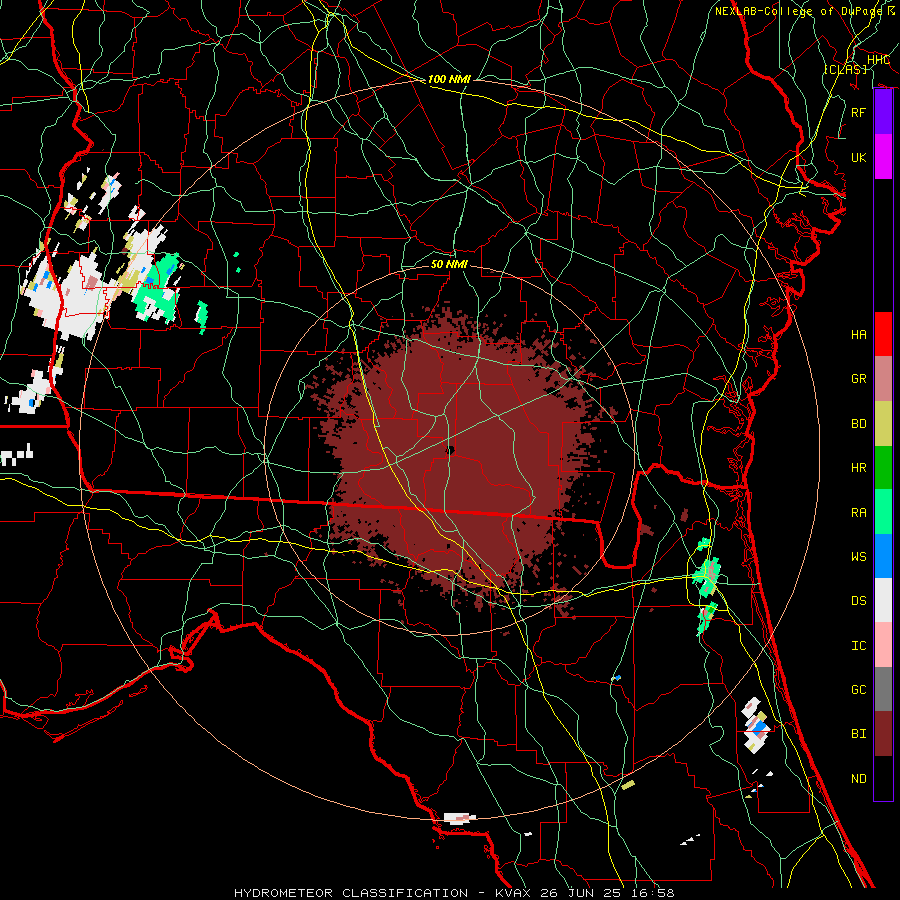Pick the RA bright green legend swatch
The image size is (900, 900).
tap(883, 511)
